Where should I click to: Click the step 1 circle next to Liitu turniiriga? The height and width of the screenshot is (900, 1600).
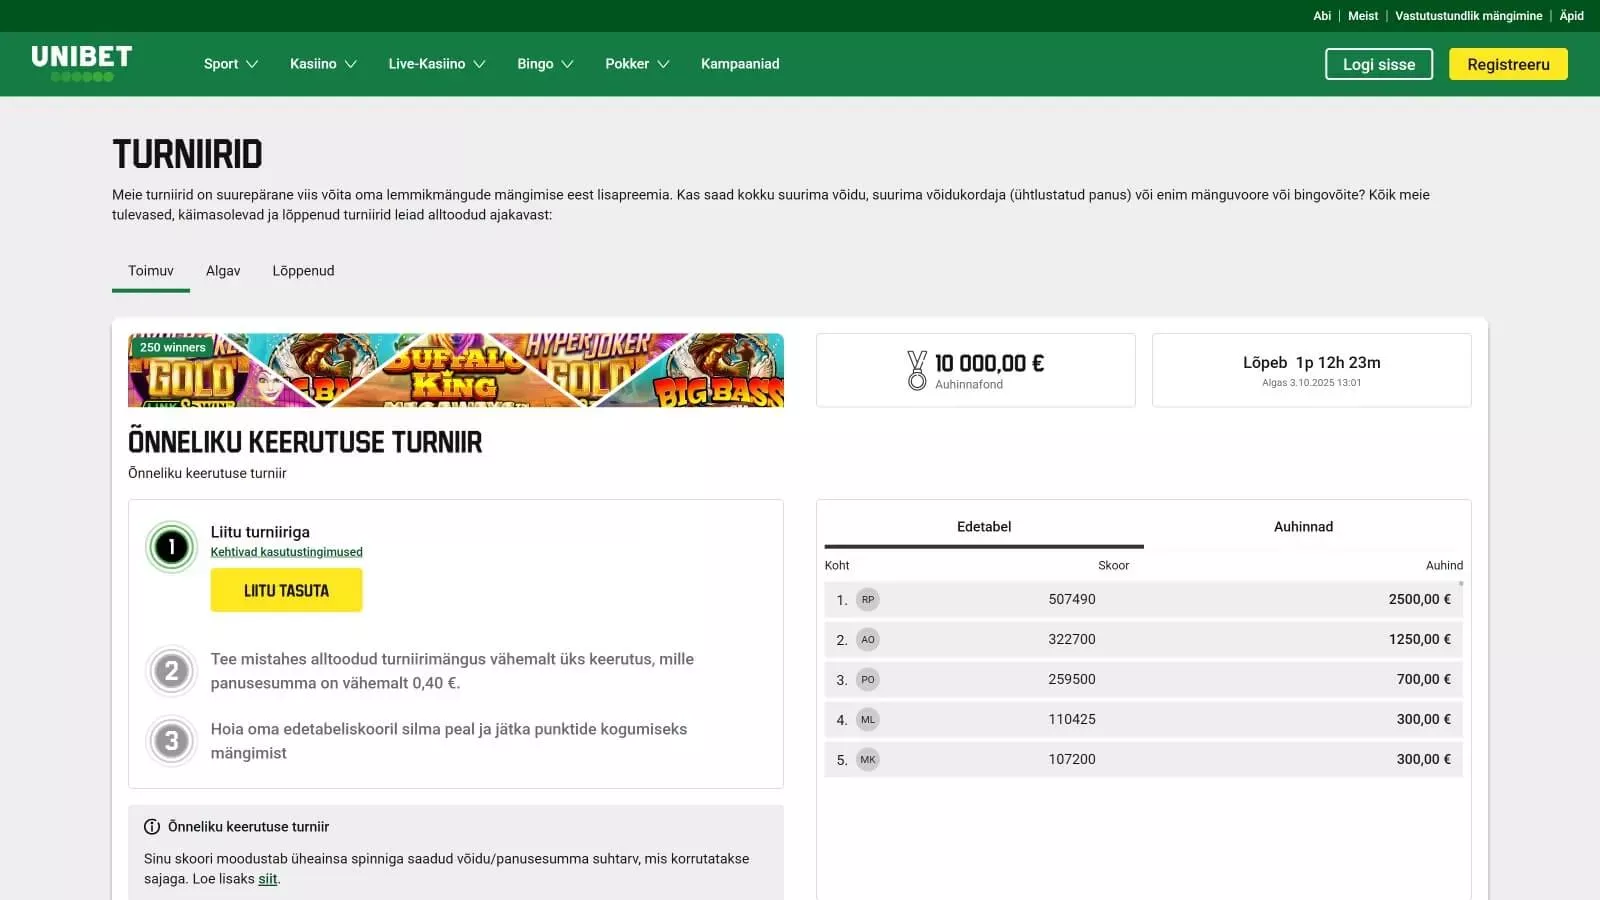(x=171, y=547)
